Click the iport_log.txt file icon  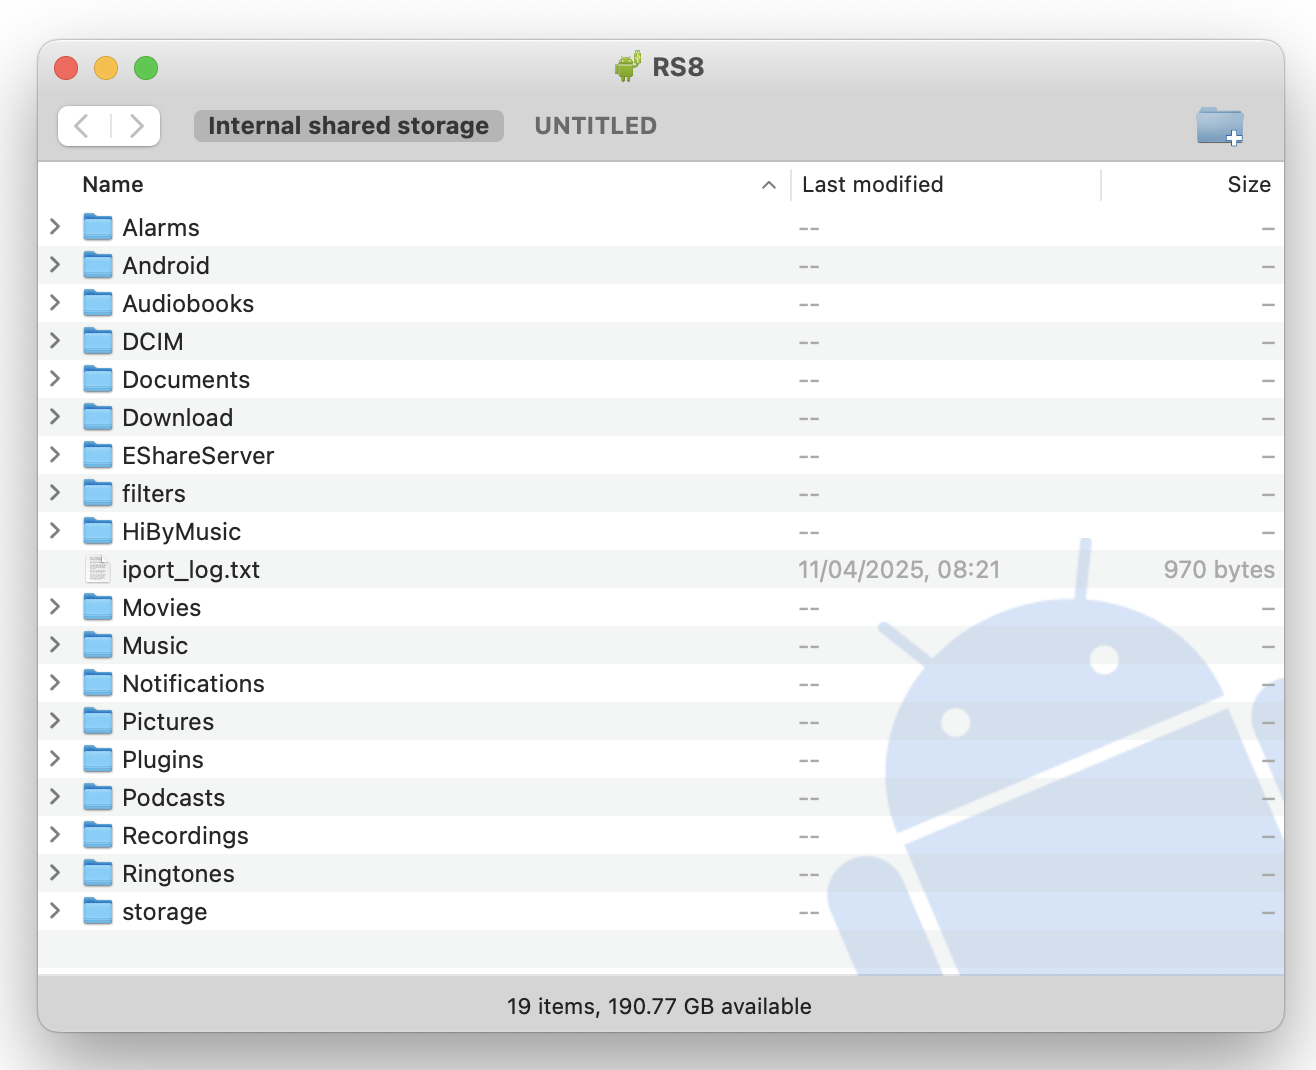[x=98, y=570]
